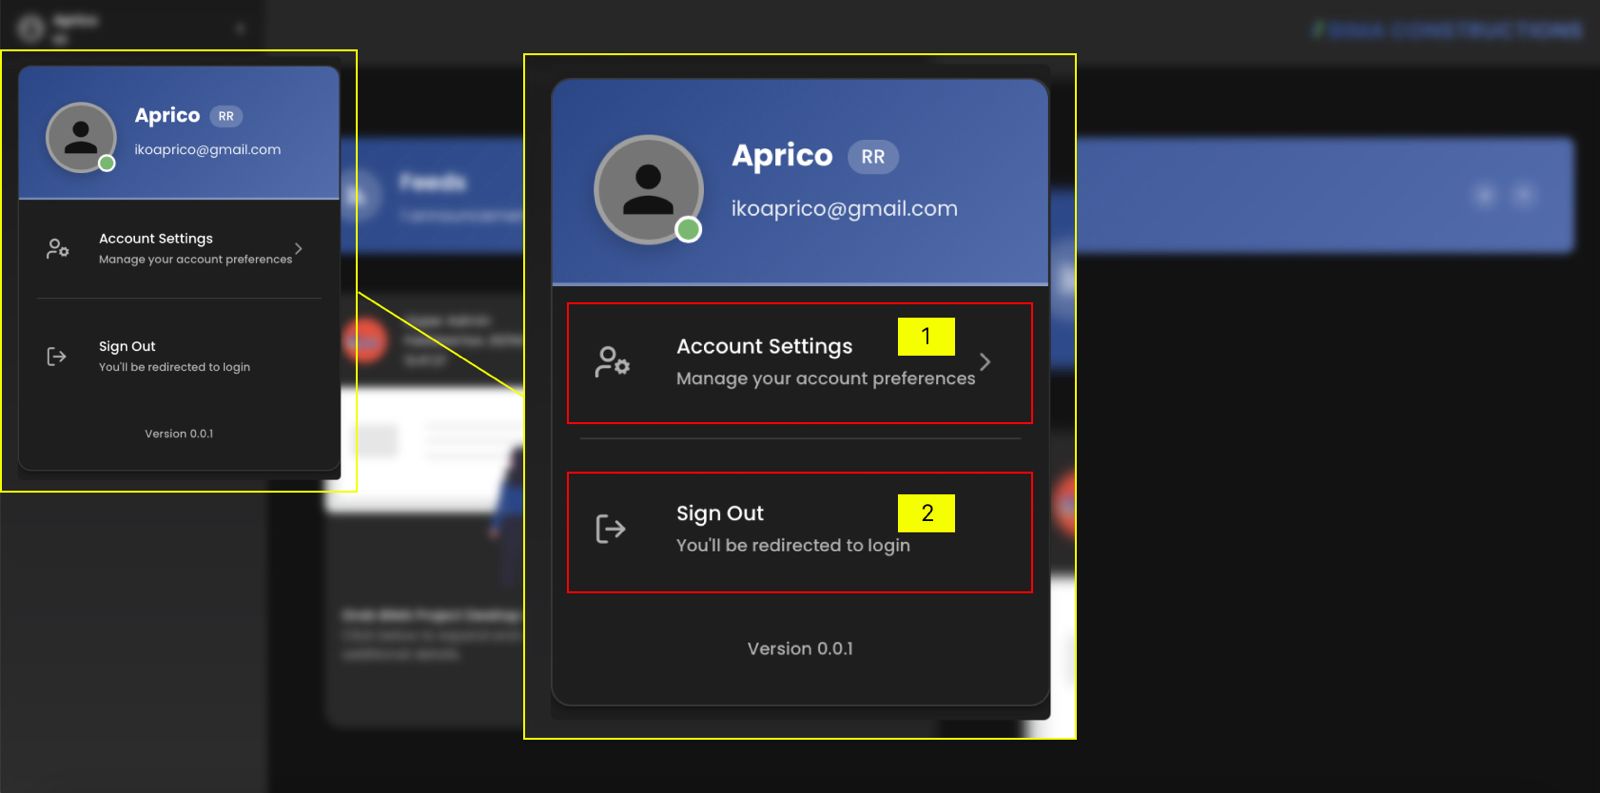Click the profile avatar in the smaller profile menu
The width and height of the screenshot is (1600, 793).
[81, 137]
